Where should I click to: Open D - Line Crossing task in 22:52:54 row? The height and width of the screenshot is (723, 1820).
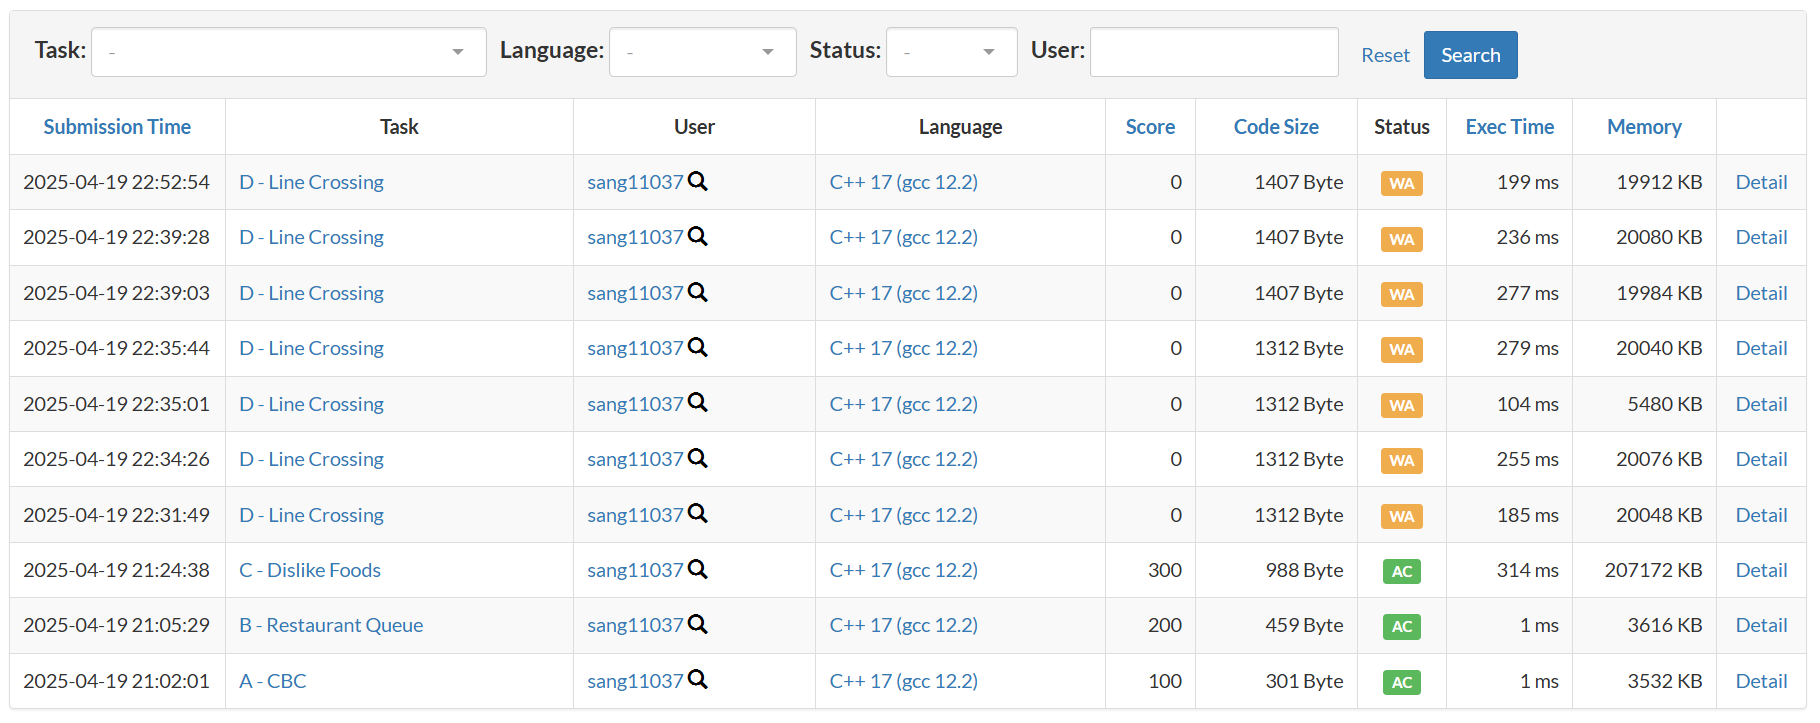312,182
